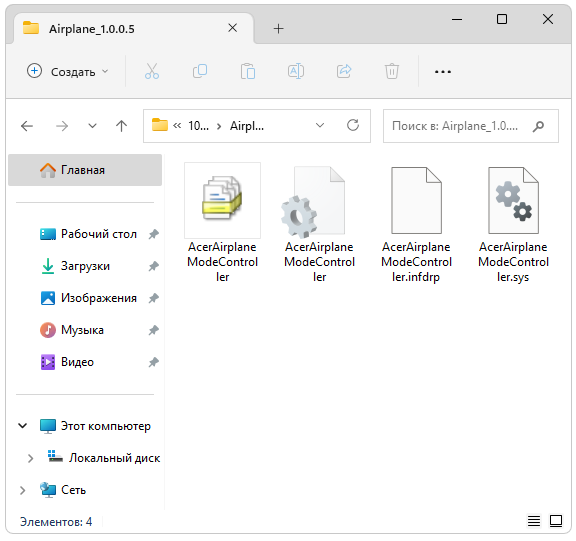
Task: Expand the Локальный диск node
Action: point(30,458)
